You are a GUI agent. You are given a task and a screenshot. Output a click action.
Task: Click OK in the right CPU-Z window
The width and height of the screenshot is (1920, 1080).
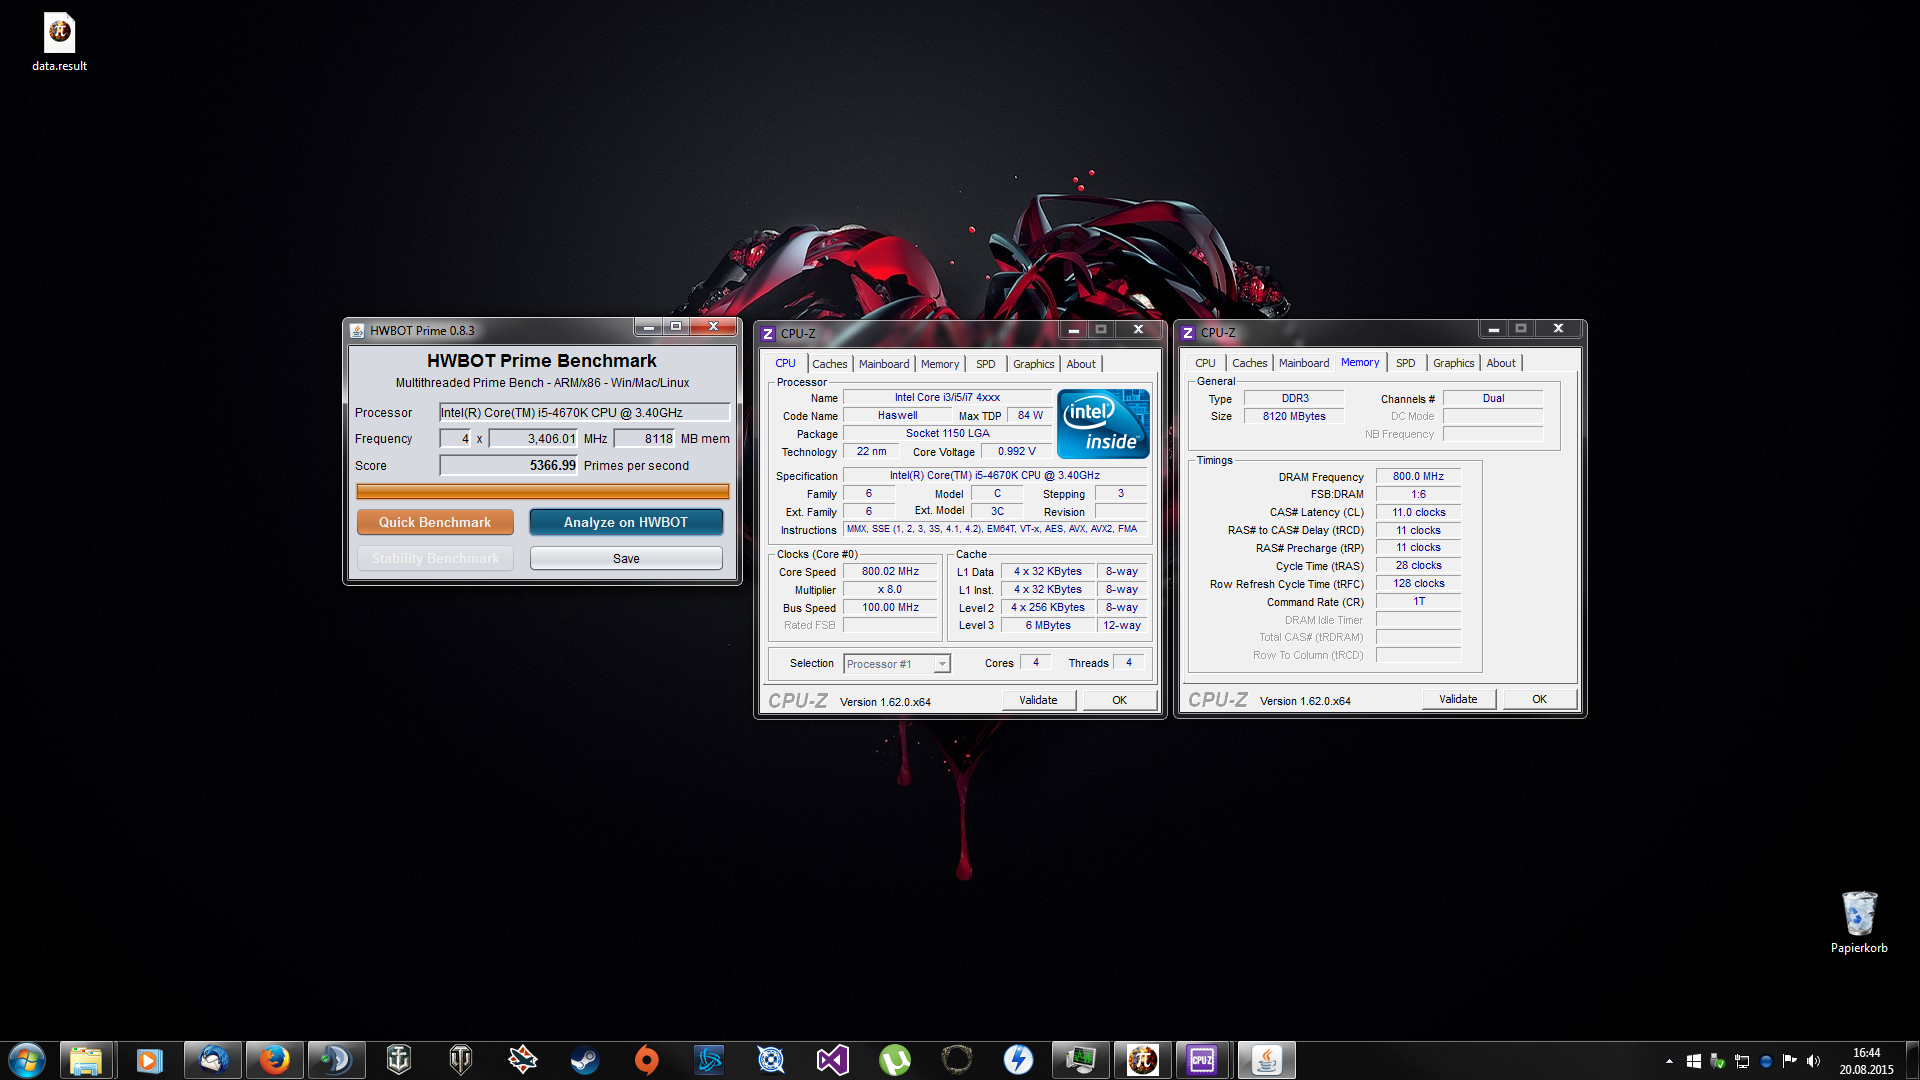coord(1540,699)
